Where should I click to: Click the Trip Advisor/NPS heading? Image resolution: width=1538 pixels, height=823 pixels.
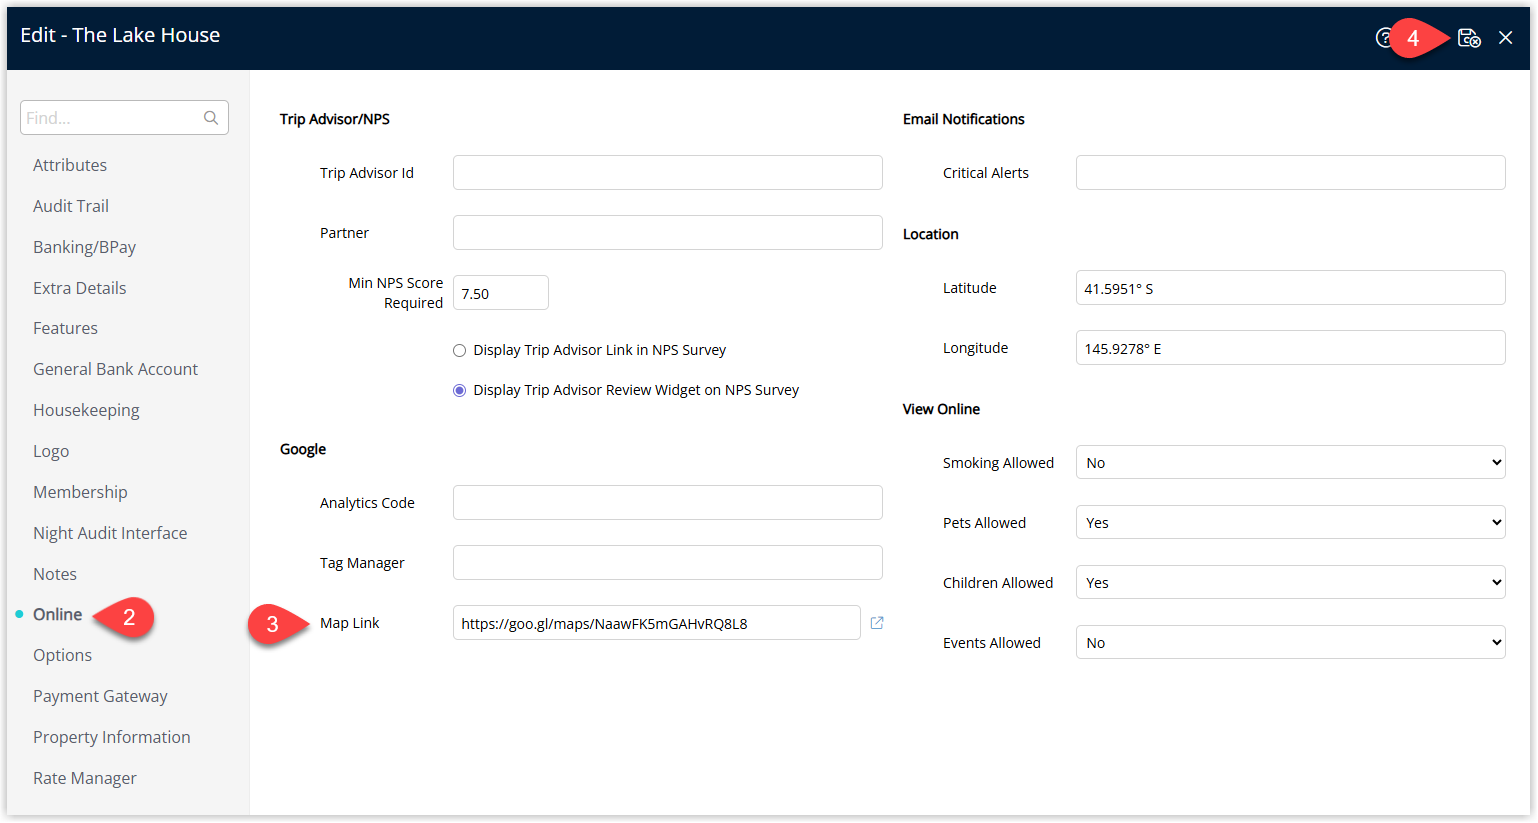[335, 119]
